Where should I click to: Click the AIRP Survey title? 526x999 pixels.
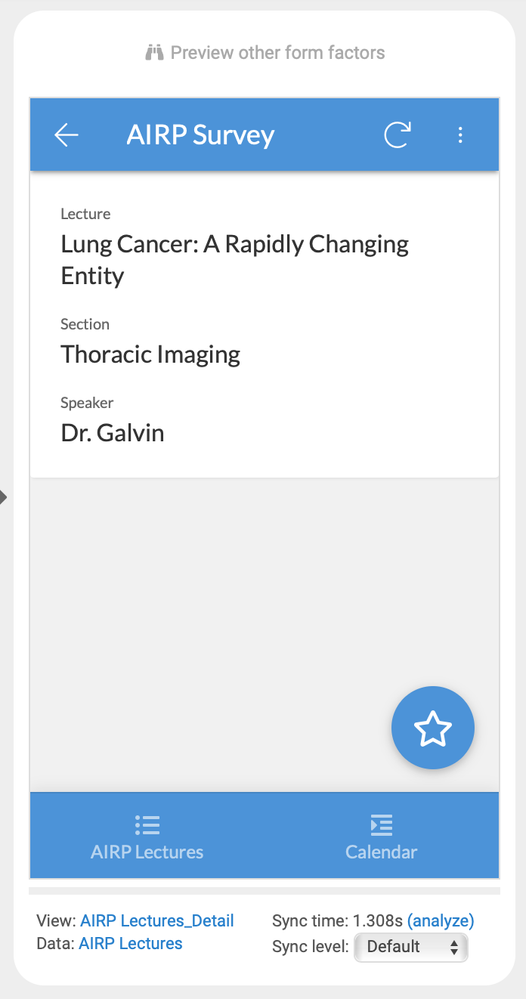click(x=201, y=135)
